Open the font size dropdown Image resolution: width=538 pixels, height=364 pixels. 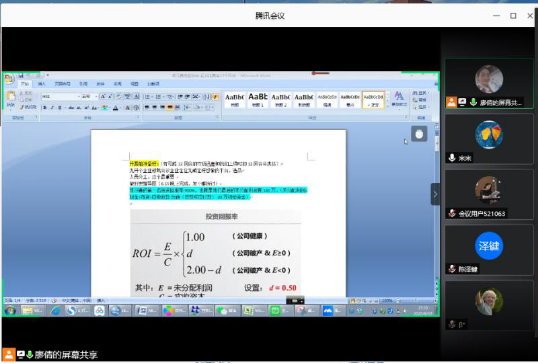[x=90, y=97]
